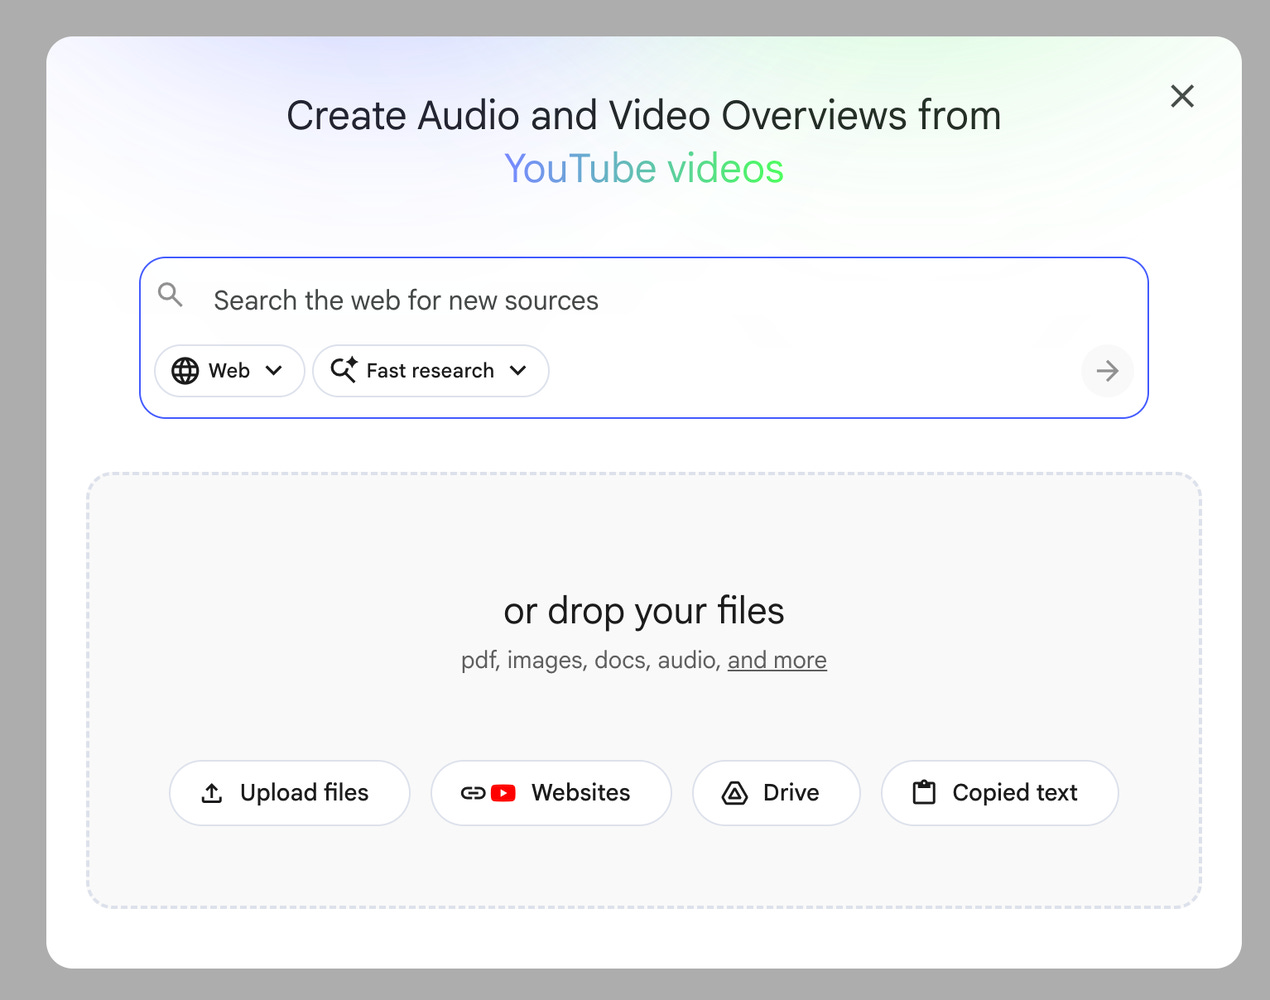
Task: Click the search magnifier icon
Action: [x=171, y=295]
